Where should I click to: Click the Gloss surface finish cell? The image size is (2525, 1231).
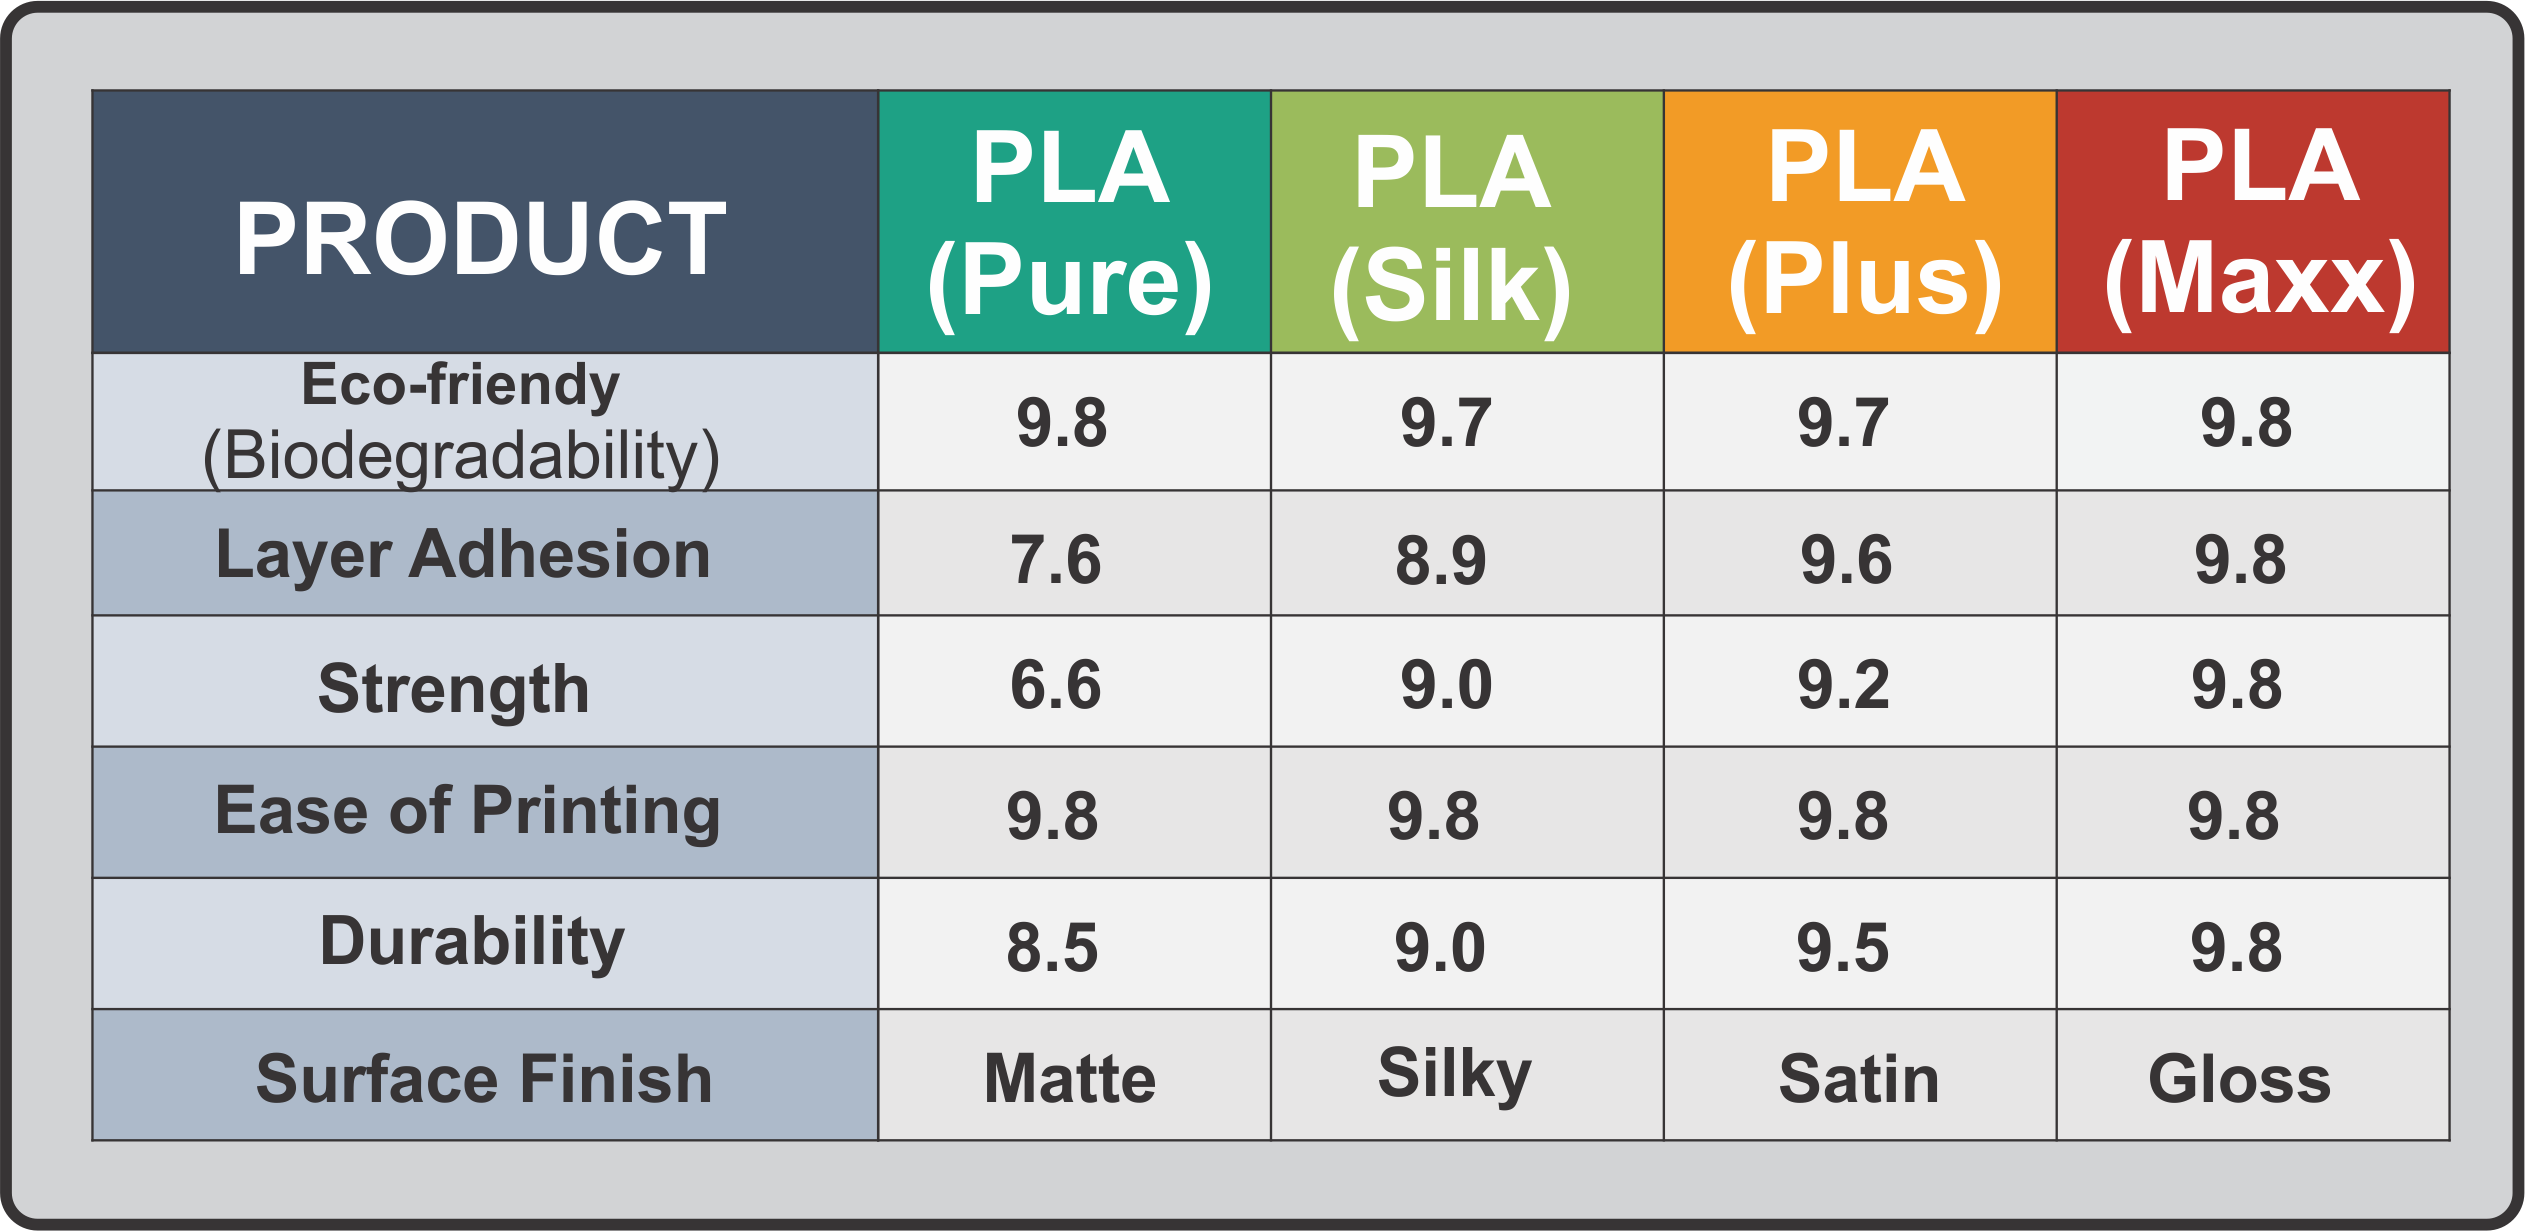tap(2253, 1075)
